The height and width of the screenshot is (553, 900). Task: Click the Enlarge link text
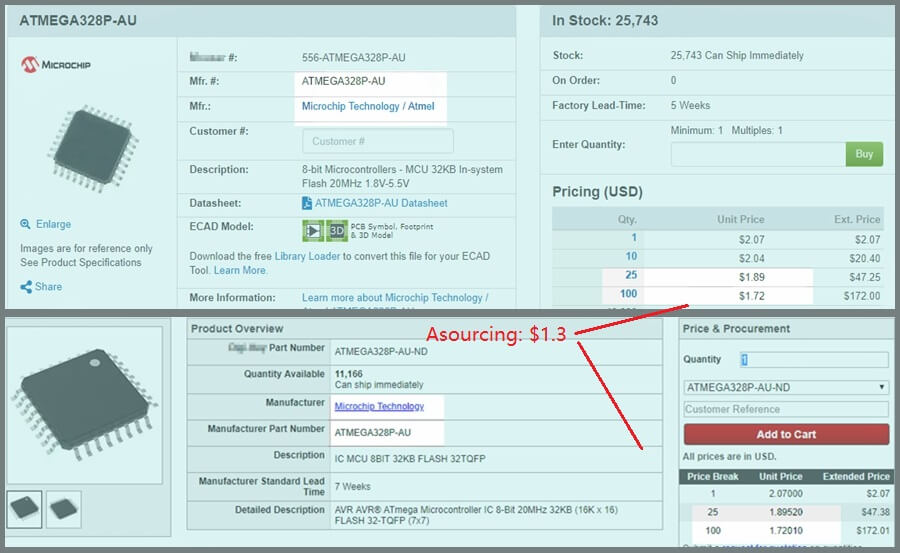(53, 224)
